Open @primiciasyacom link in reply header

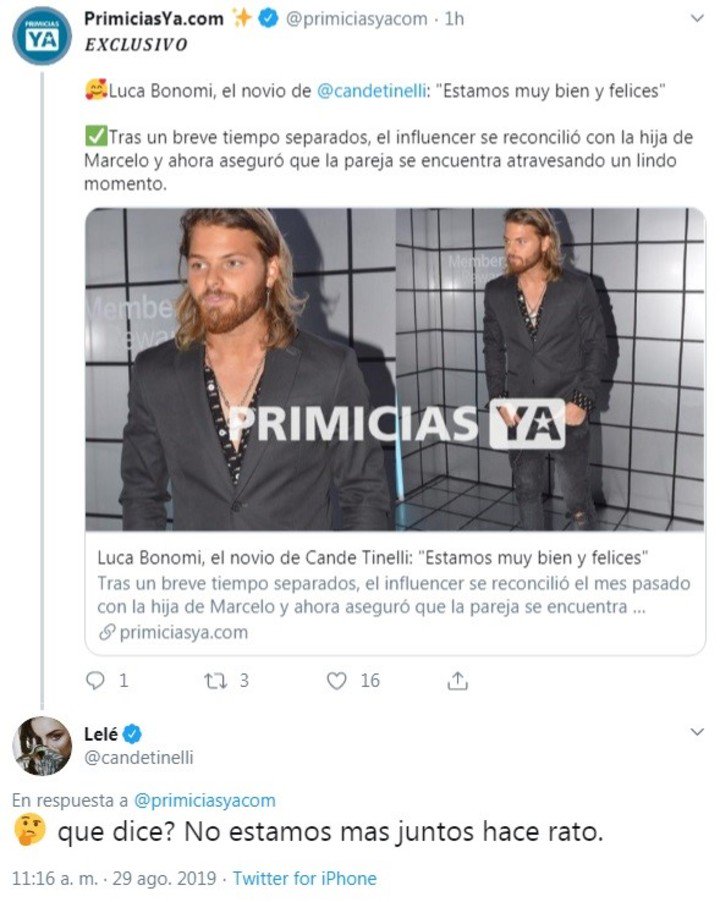(x=204, y=800)
